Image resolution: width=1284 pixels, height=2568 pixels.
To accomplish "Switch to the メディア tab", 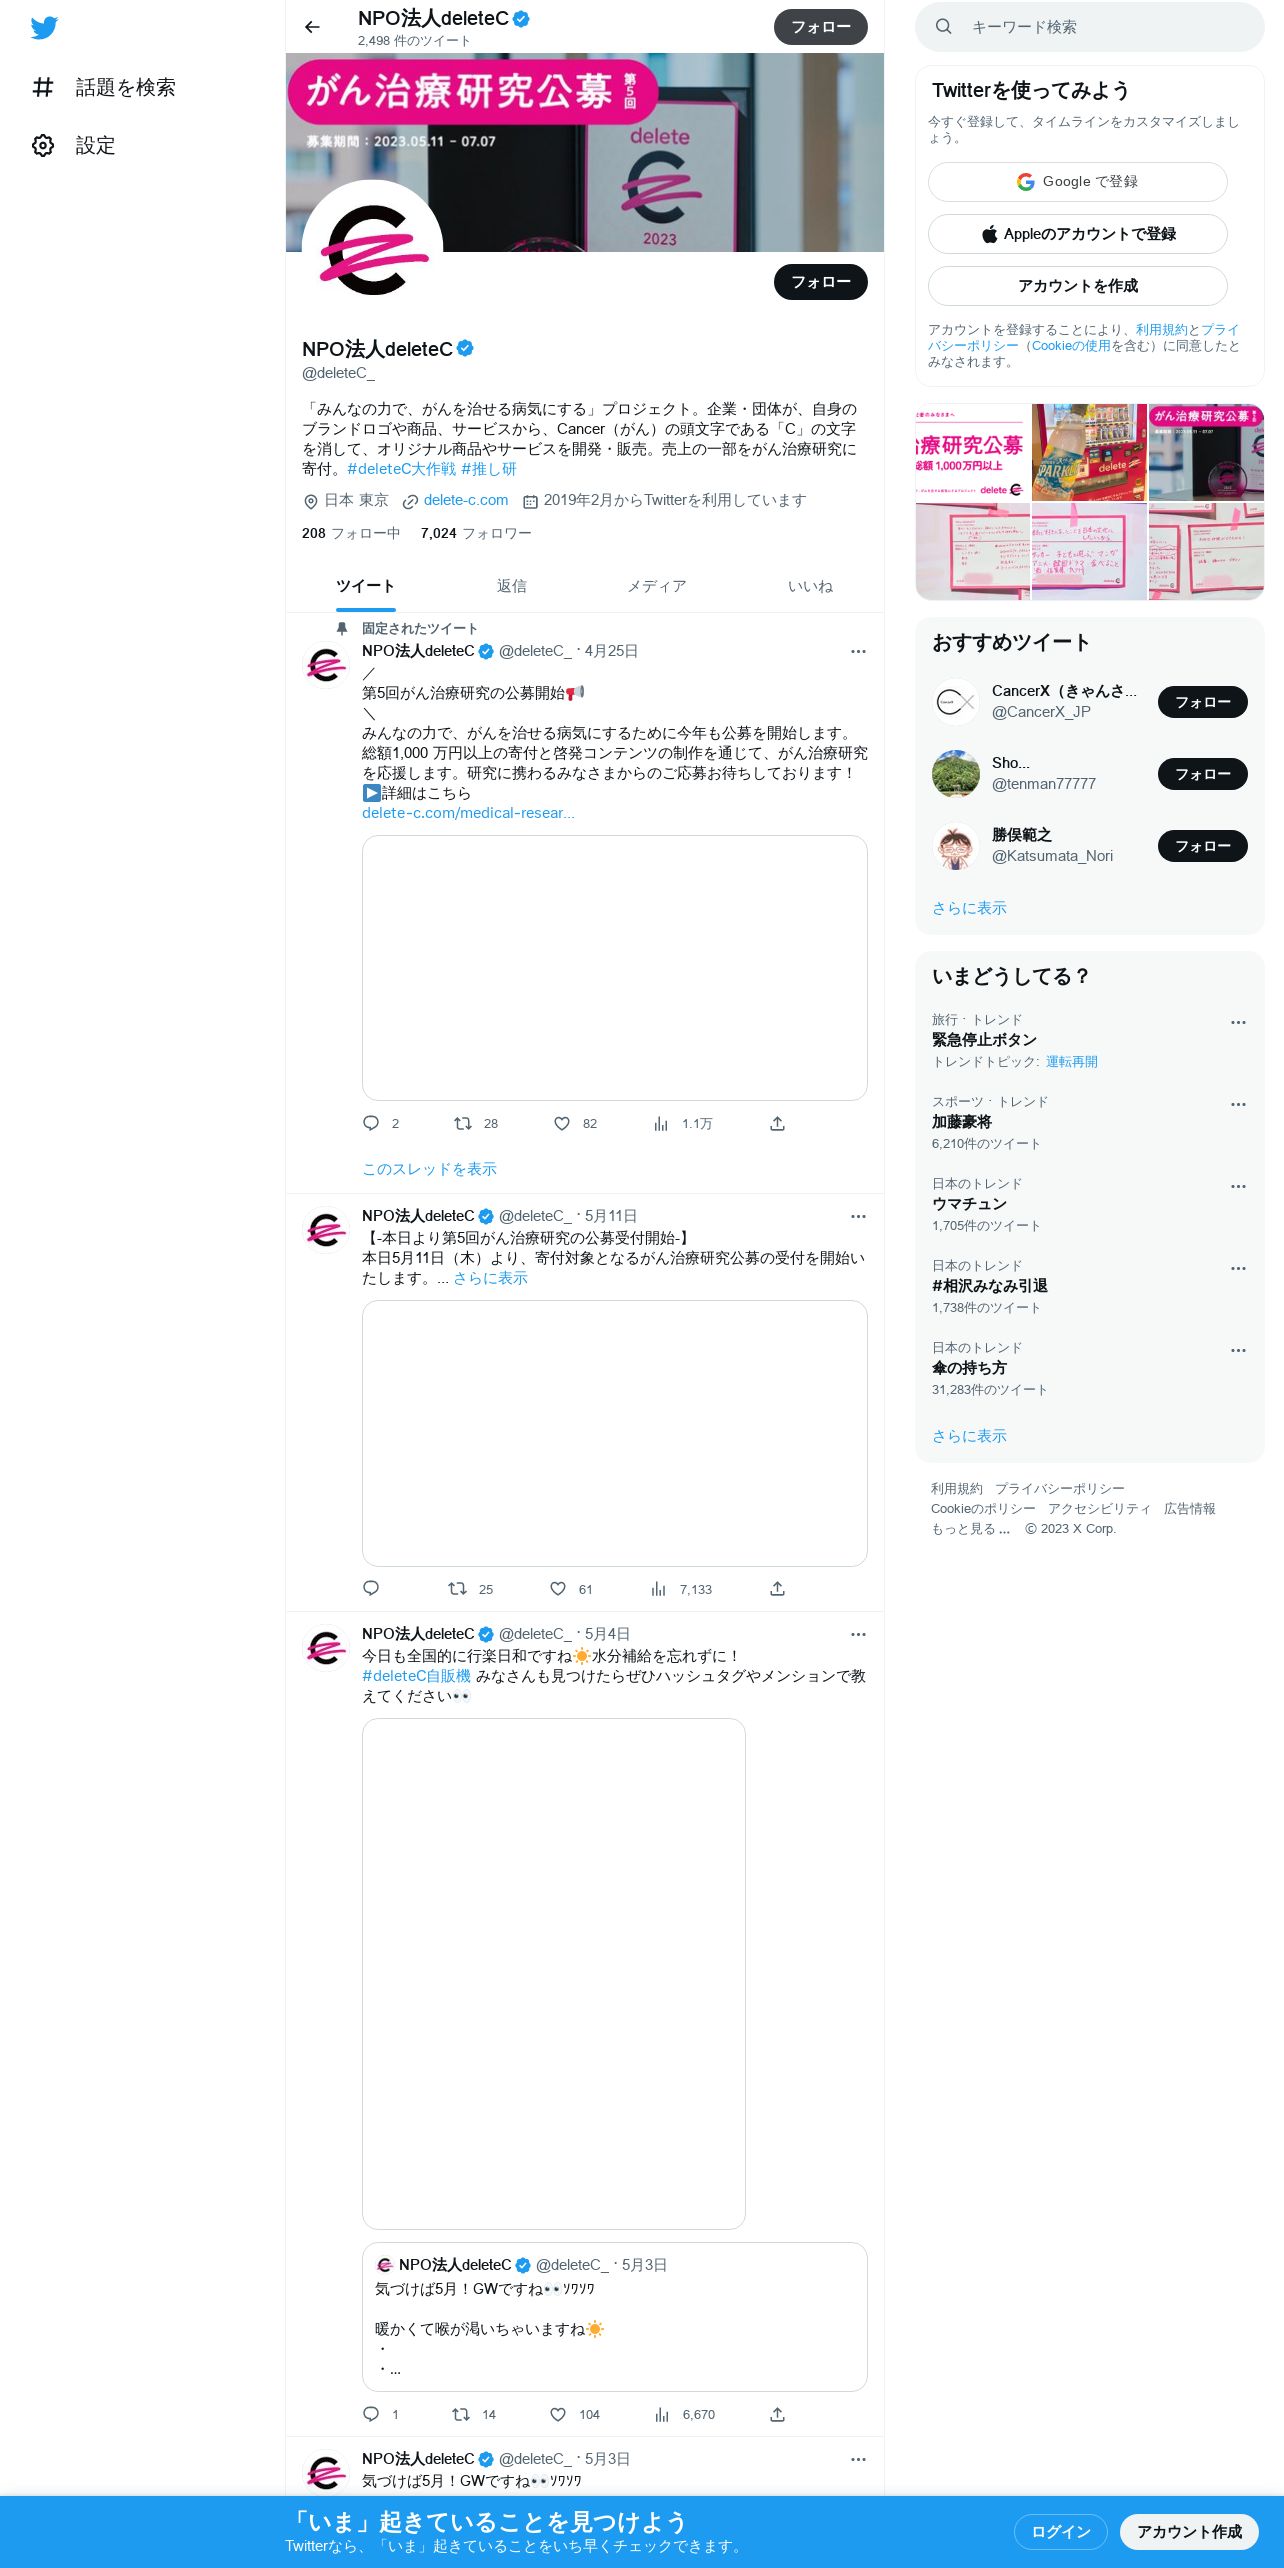I will (657, 586).
